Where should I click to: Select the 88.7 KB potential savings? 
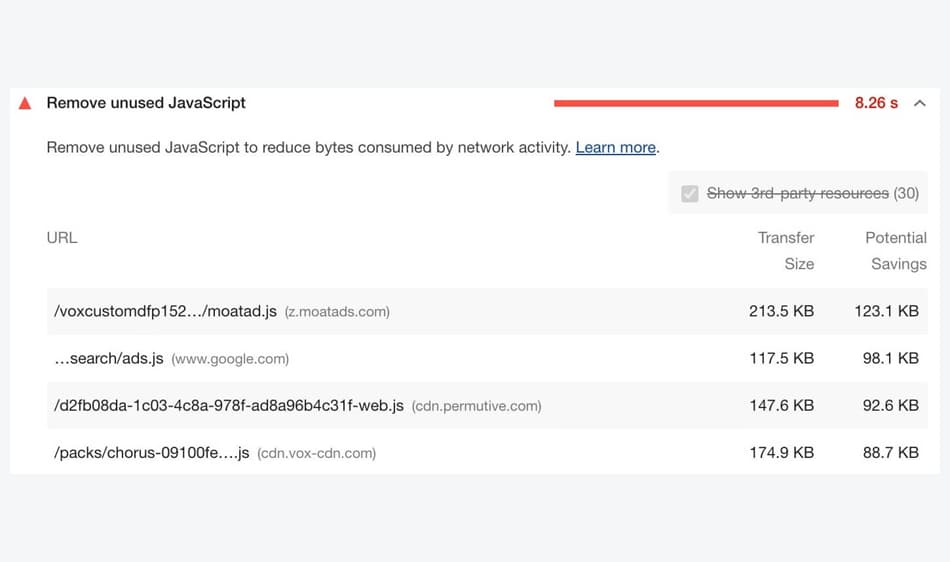(x=891, y=453)
